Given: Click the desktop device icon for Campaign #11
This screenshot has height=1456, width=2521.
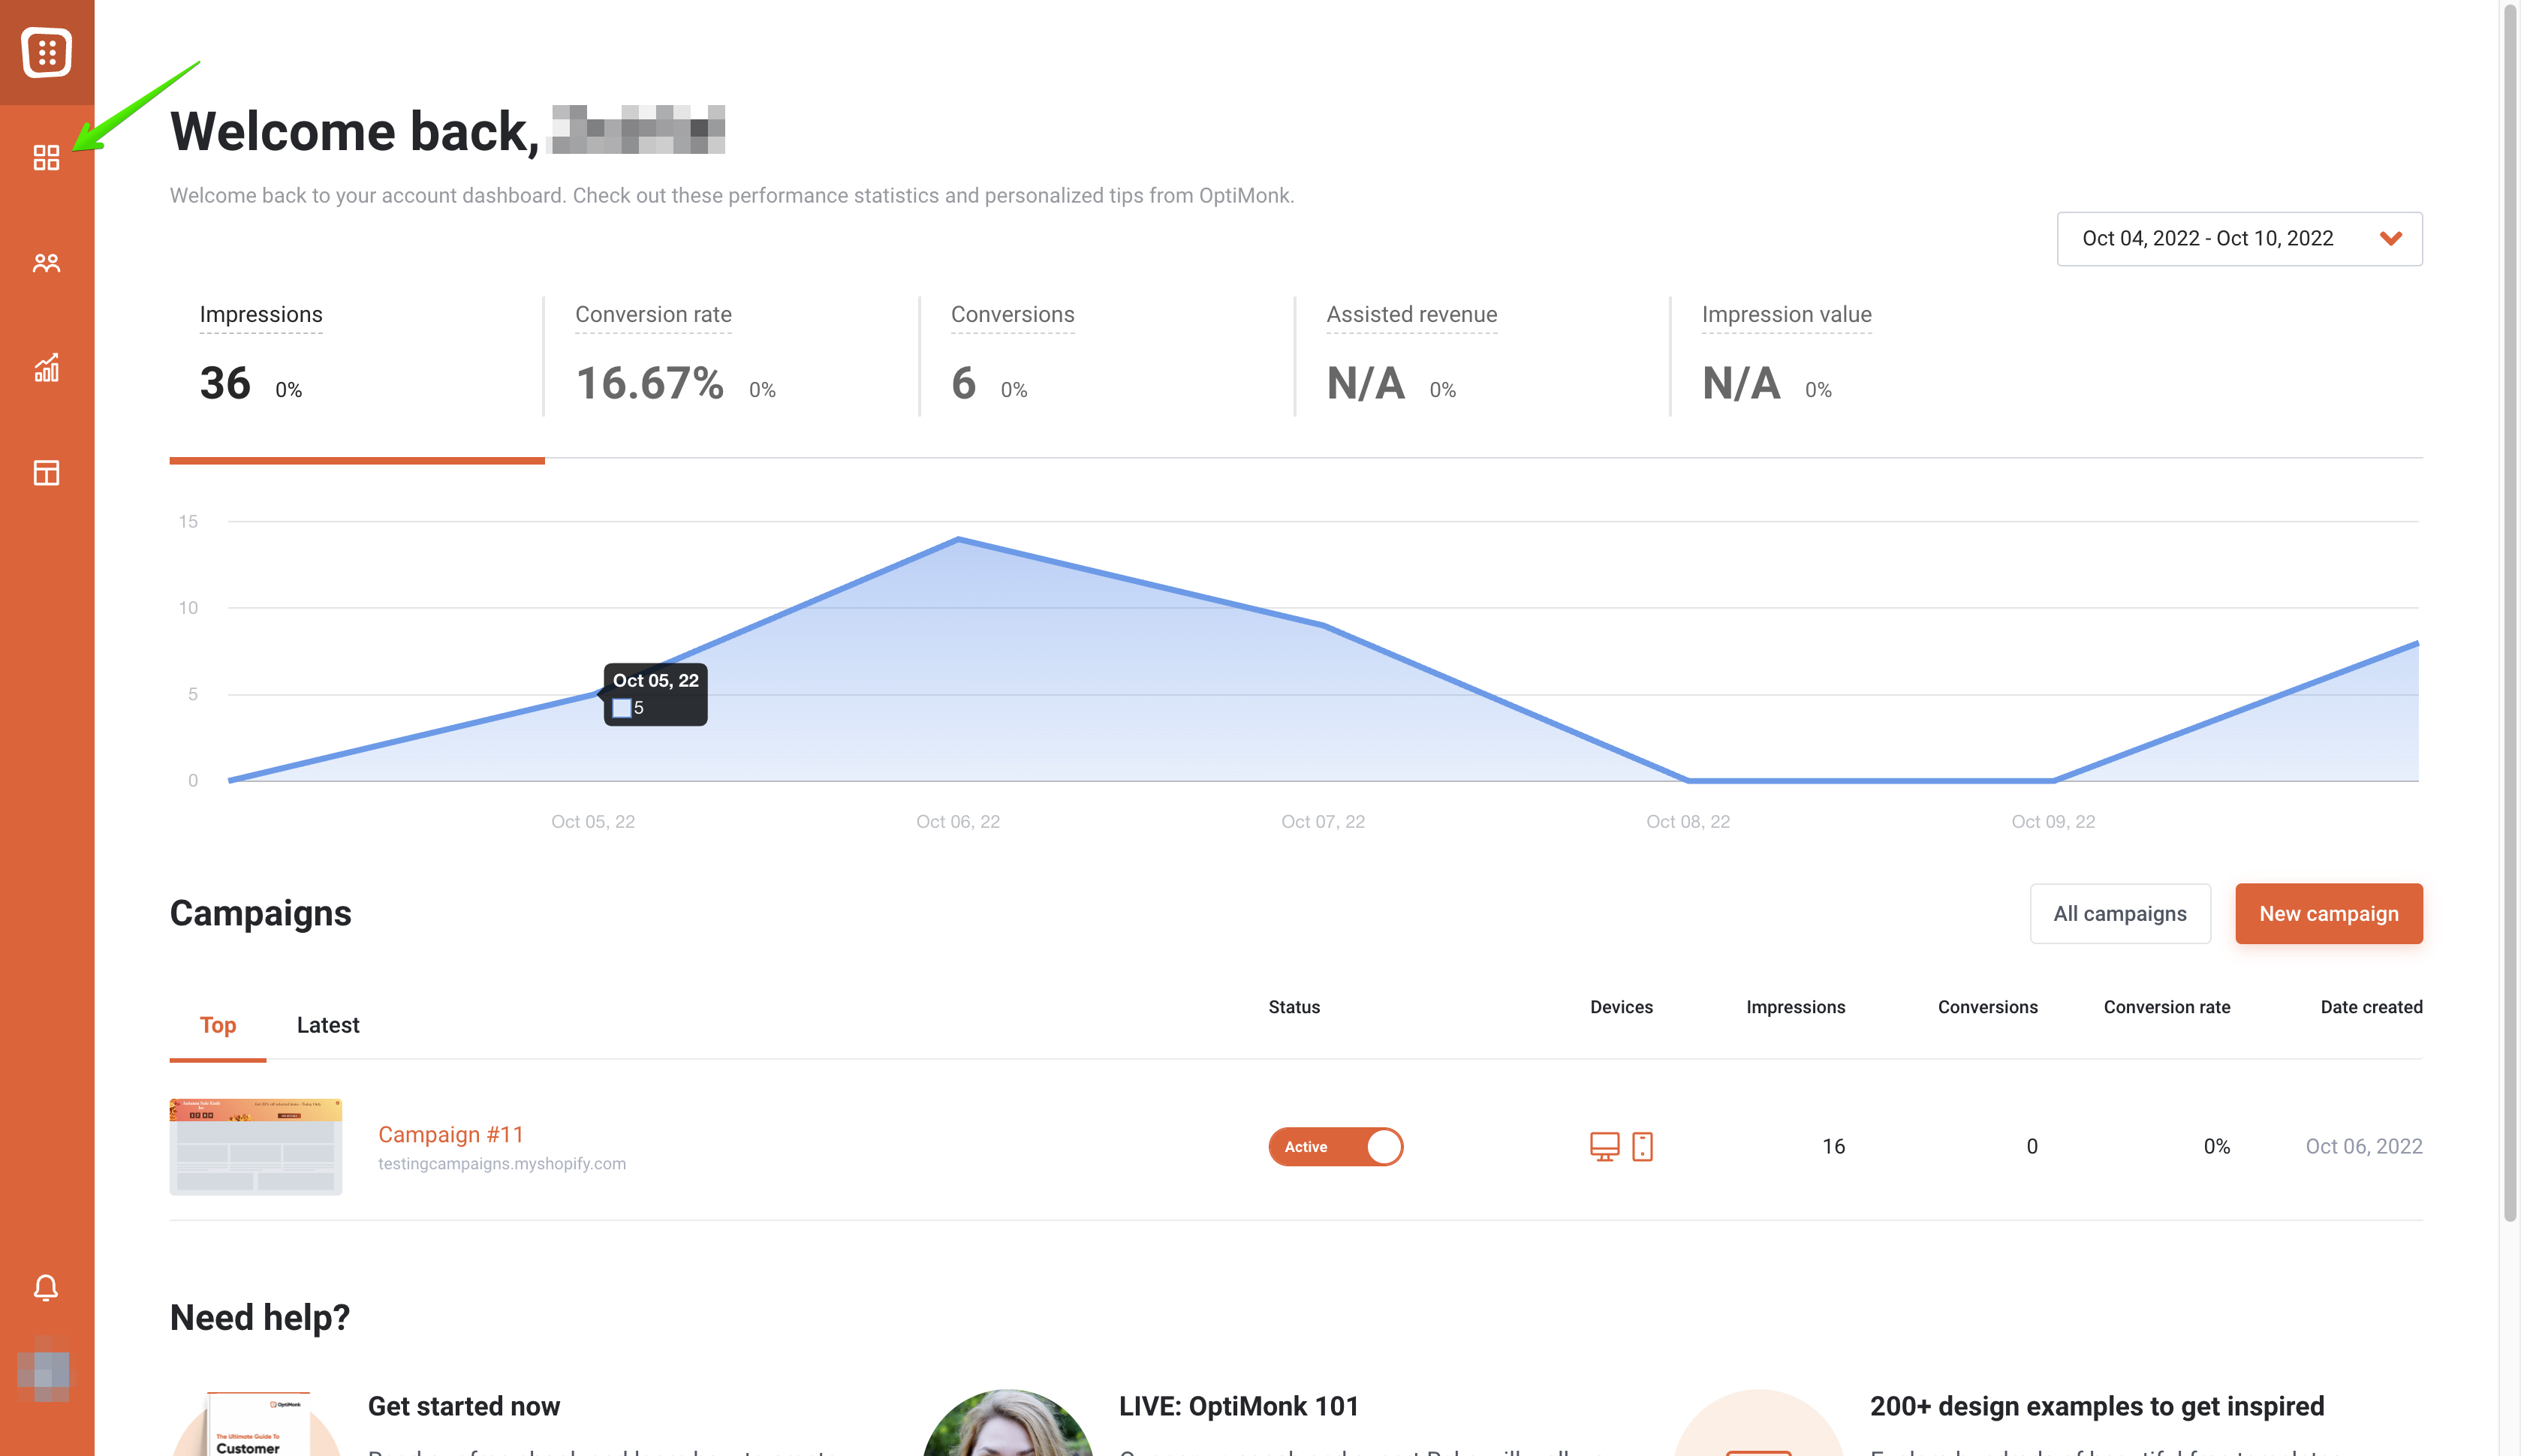Looking at the screenshot, I should pyautogui.click(x=1604, y=1146).
